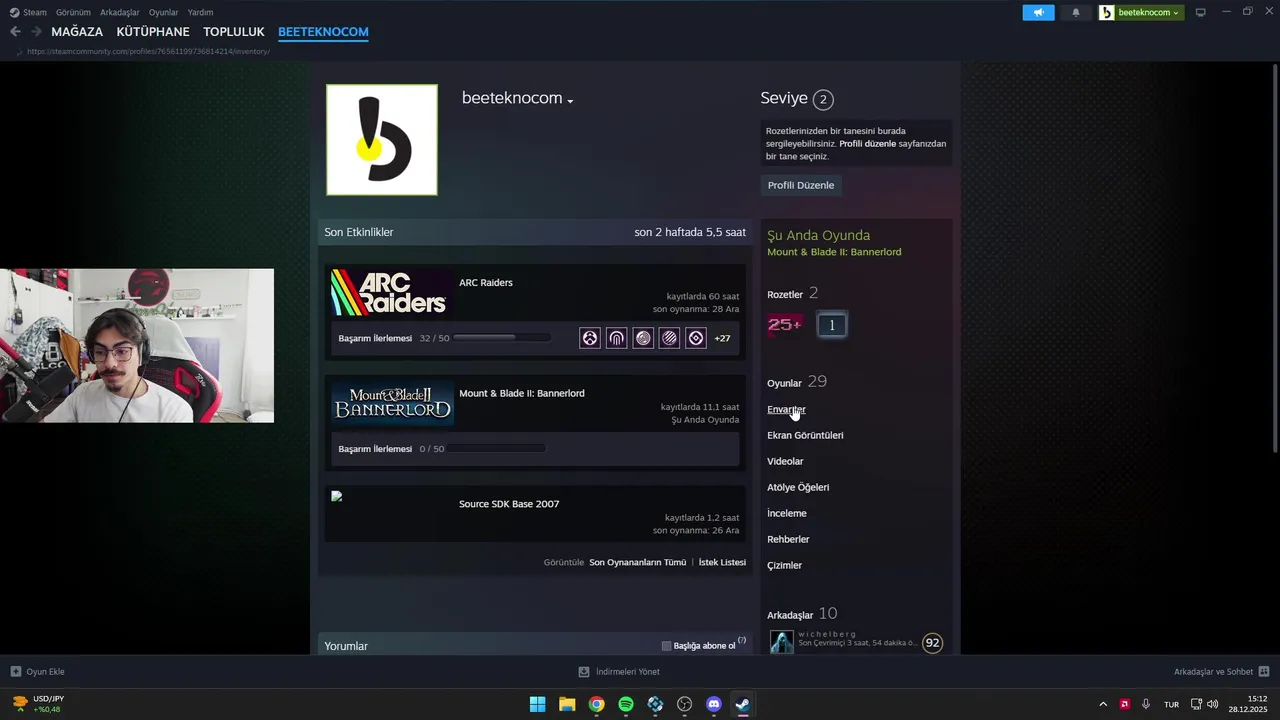Click the Profili Düzenle button
Image resolution: width=1280 pixels, height=720 pixels.
pyautogui.click(x=801, y=185)
